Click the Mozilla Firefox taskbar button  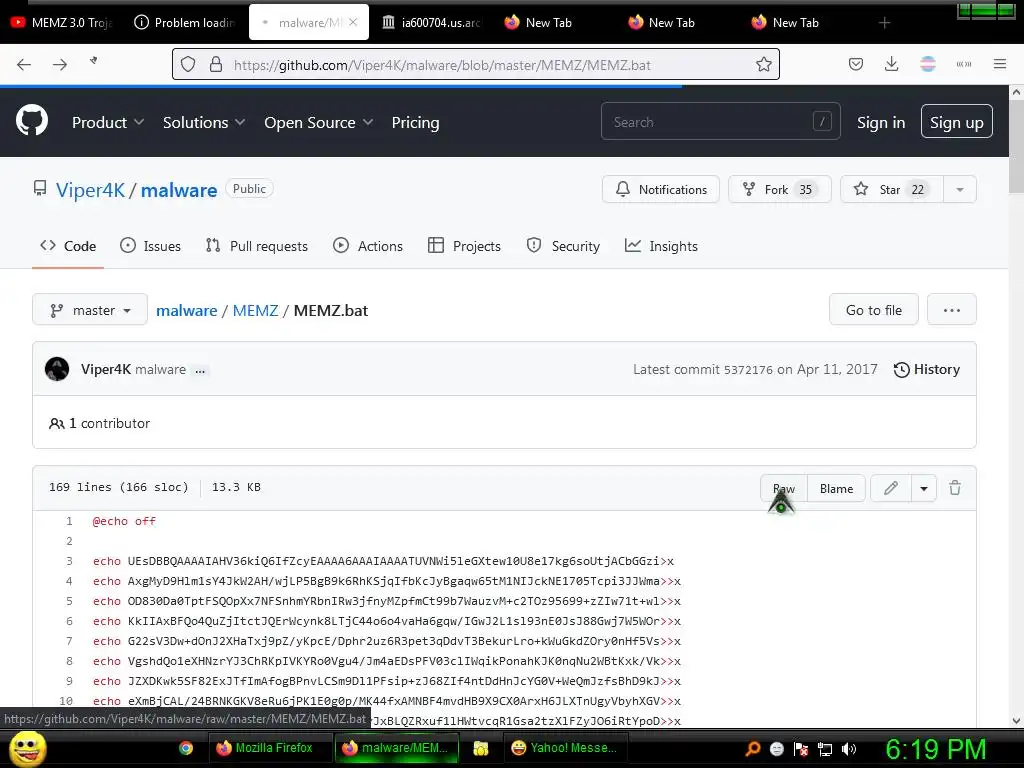pyautogui.click(x=270, y=748)
